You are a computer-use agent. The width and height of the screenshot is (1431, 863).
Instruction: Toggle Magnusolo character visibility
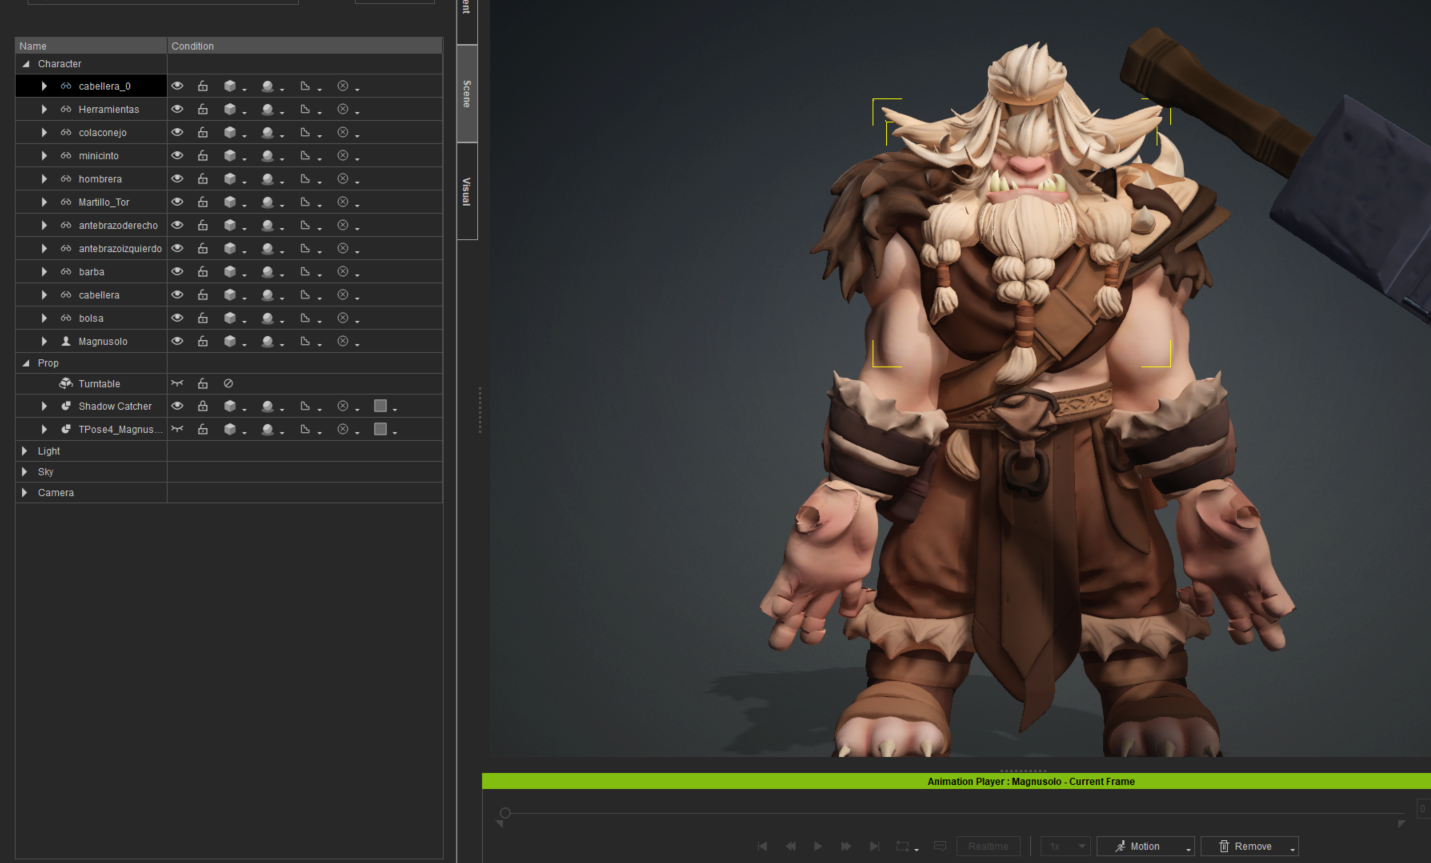tap(177, 341)
